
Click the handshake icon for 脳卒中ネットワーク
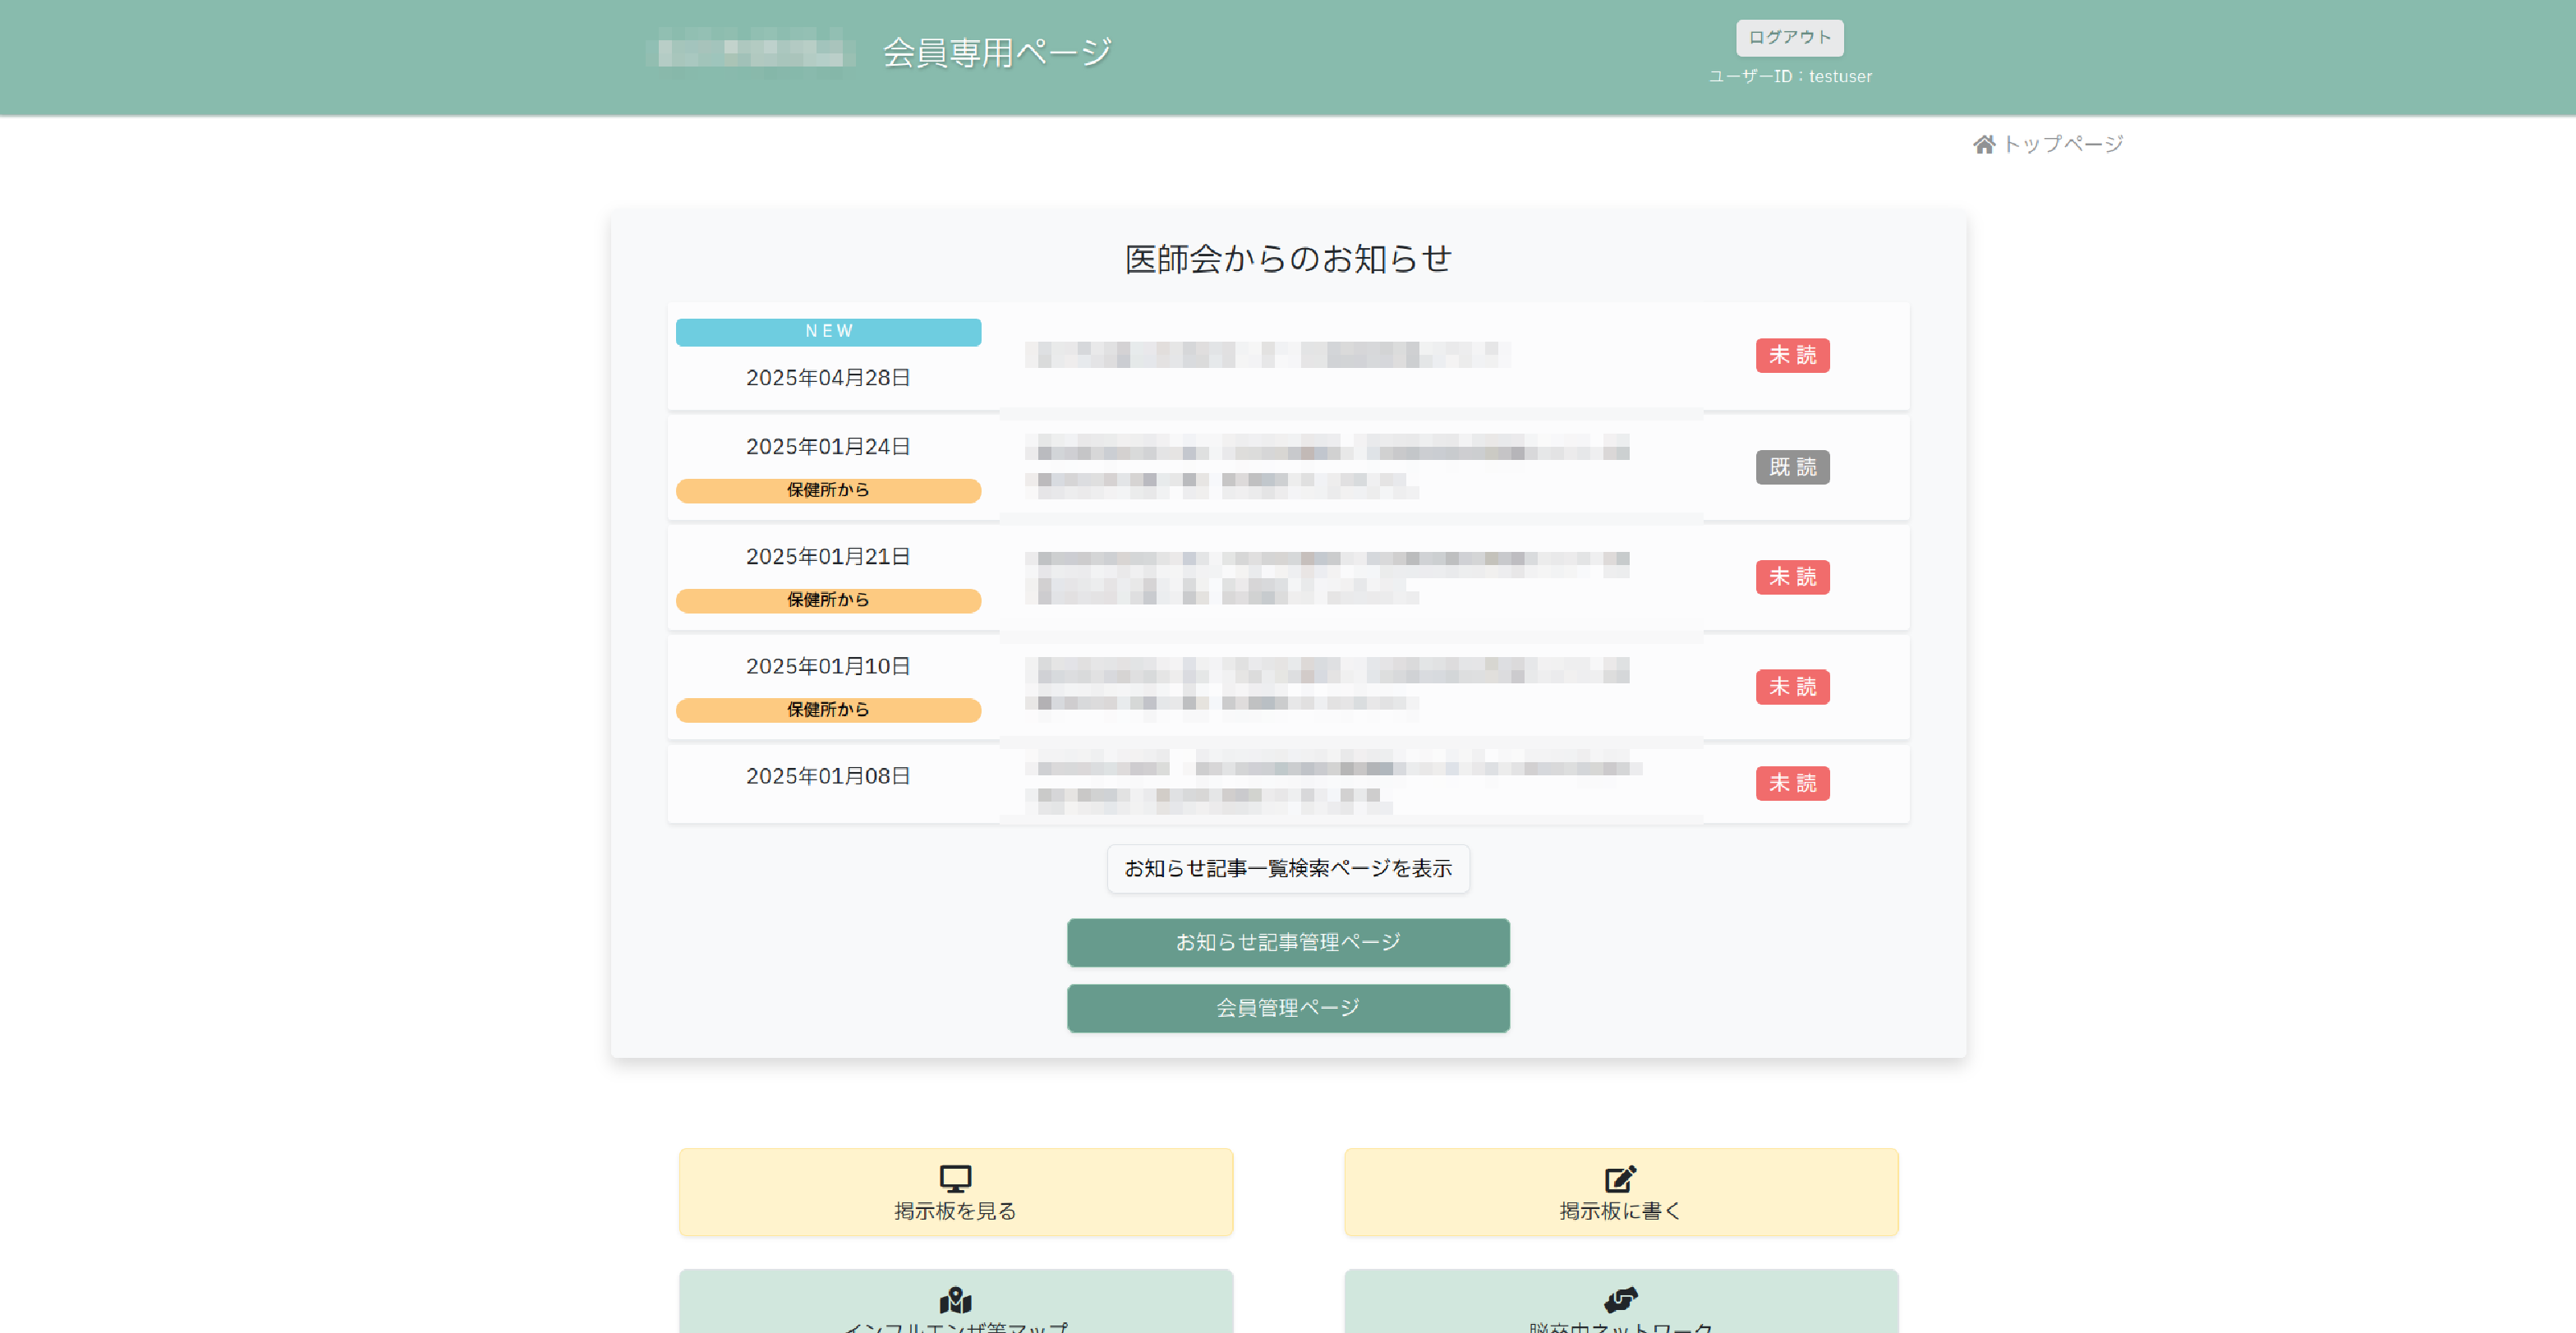point(1620,1300)
